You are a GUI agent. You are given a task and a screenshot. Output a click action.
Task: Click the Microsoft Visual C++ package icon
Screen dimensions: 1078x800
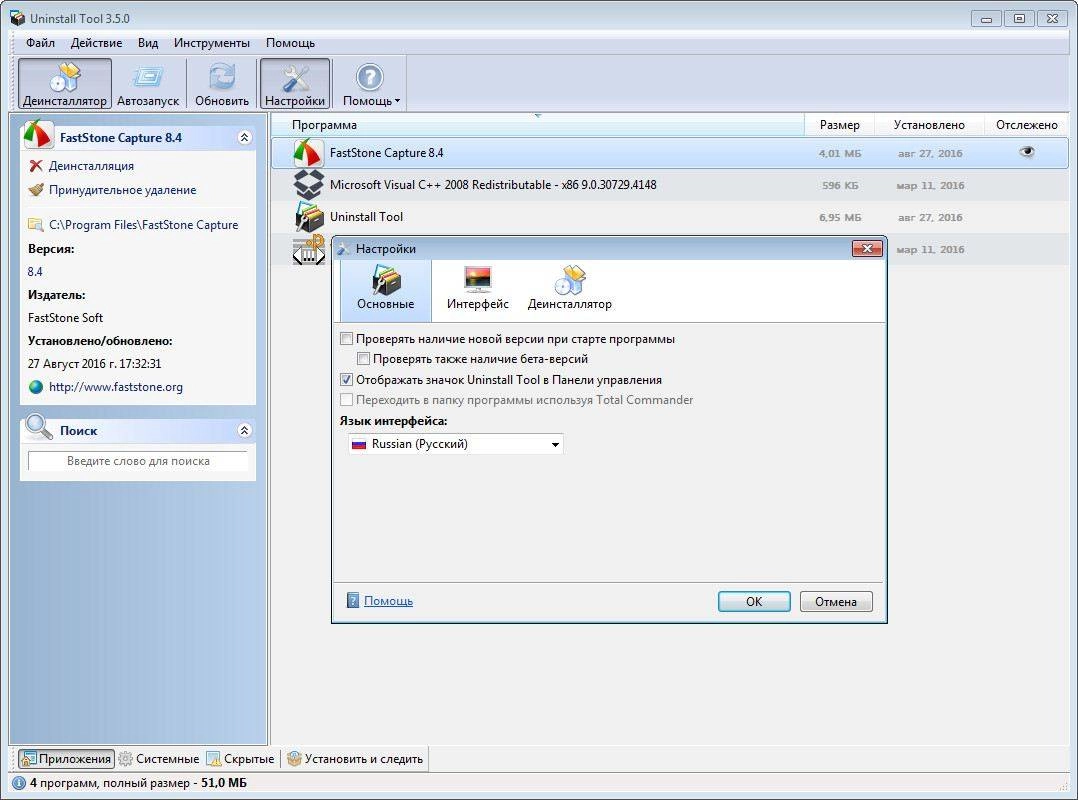pyautogui.click(x=308, y=185)
